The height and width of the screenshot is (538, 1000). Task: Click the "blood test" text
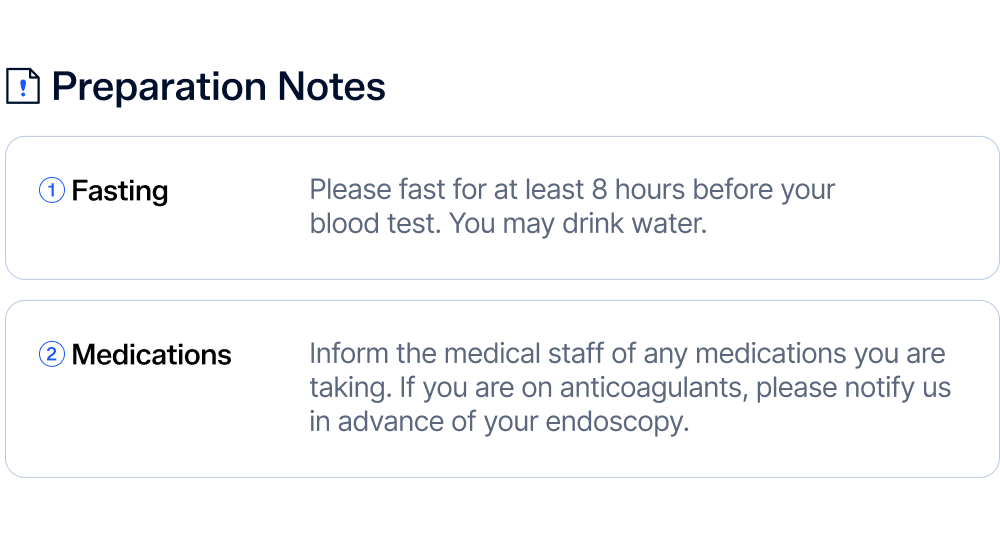(x=374, y=223)
